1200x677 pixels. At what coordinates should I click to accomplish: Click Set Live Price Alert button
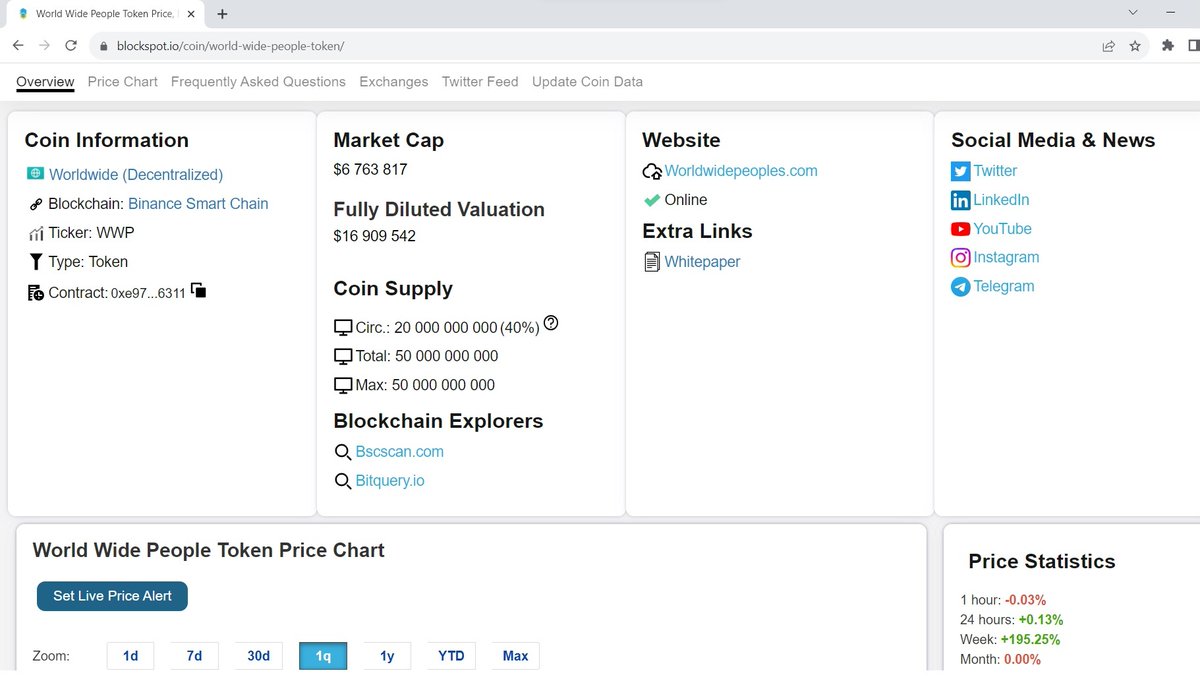point(112,596)
